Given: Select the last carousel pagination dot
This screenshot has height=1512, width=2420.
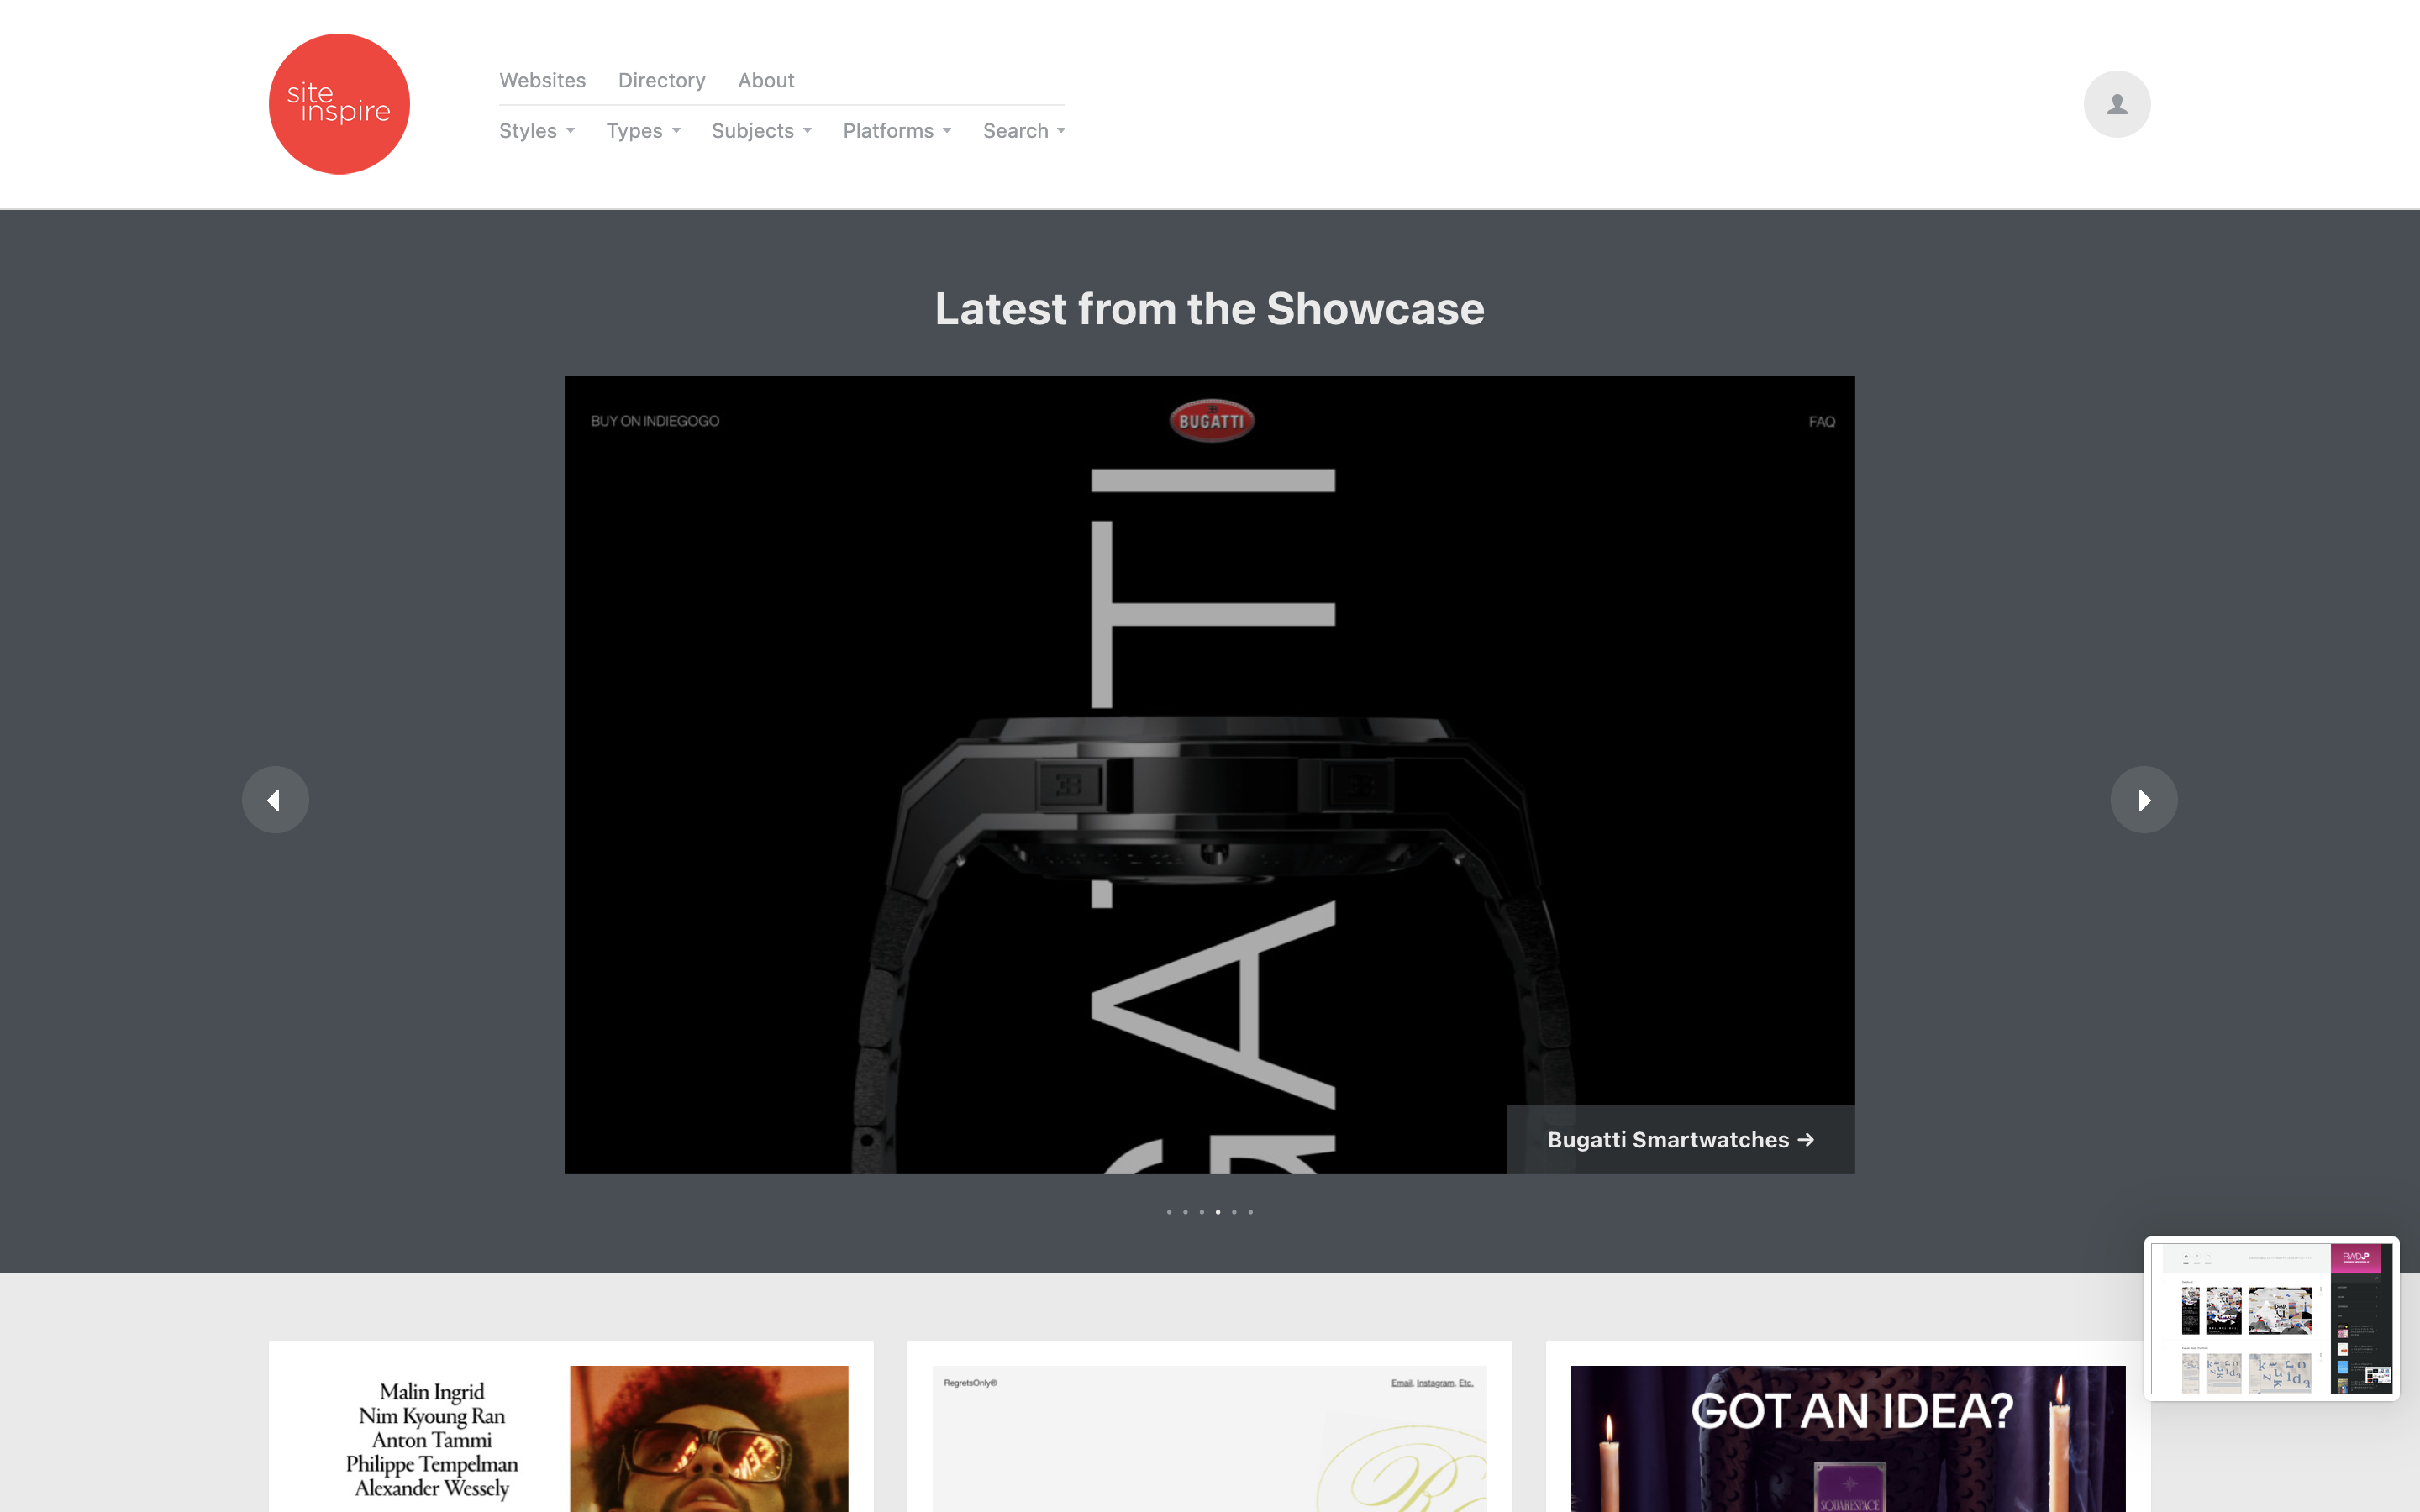Looking at the screenshot, I should (x=1250, y=1212).
